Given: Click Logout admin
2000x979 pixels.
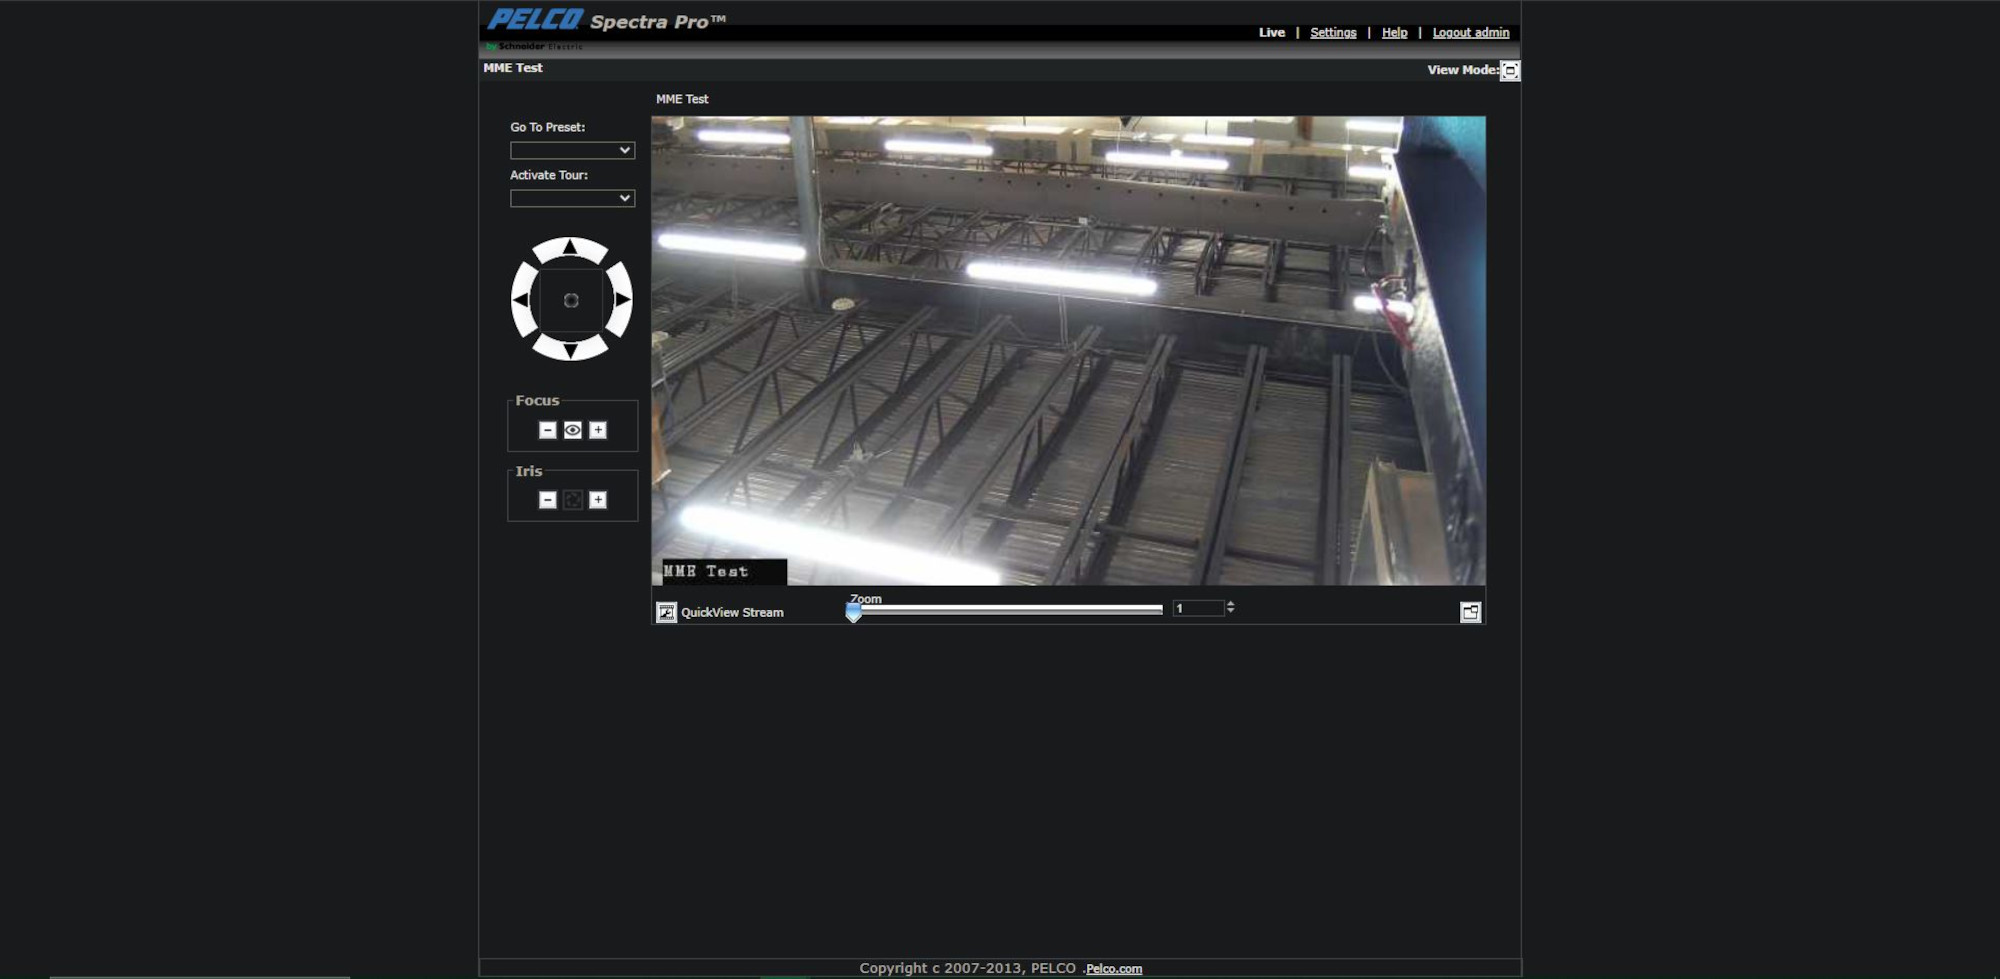Looking at the screenshot, I should [1470, 32].
